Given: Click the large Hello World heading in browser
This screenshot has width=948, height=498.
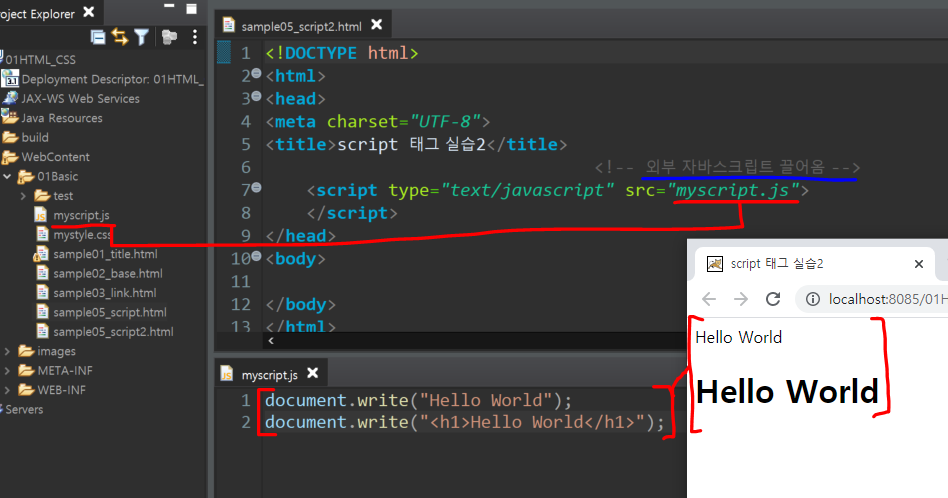Looking at the screenshot, I should click(x=787, y=392).
